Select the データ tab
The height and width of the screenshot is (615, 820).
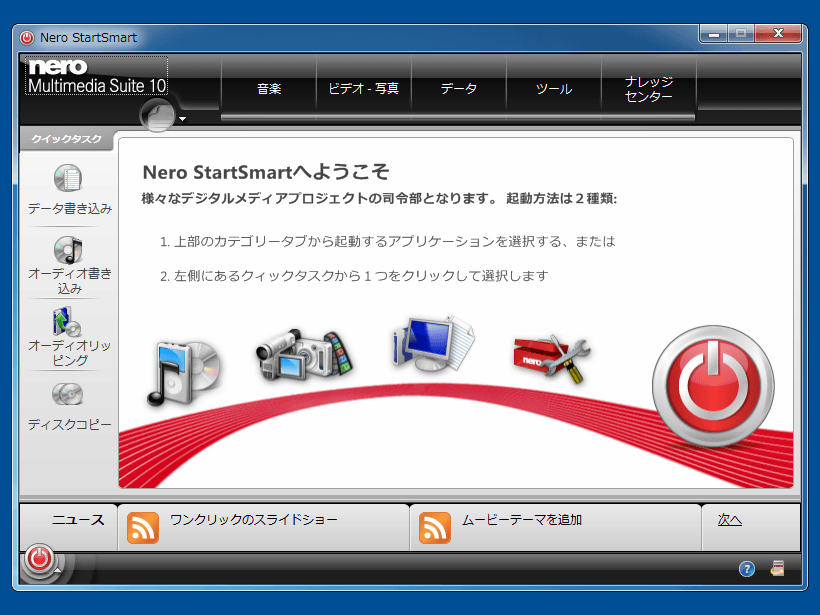tap(459, 88)
